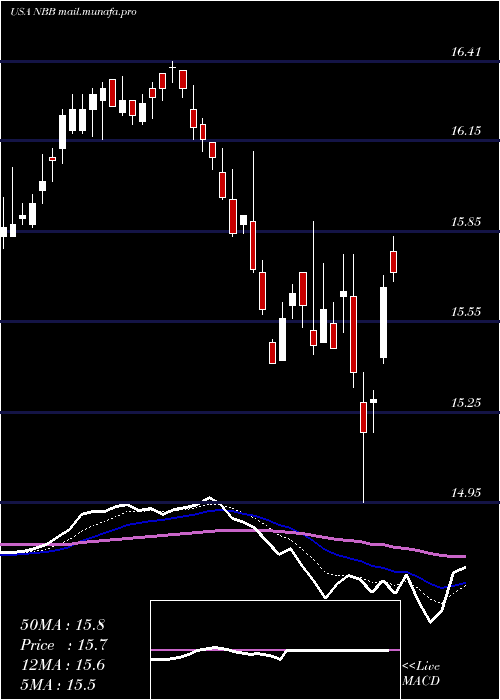Viewport: 500px width, 700px height.
Task: Select the 16.41 price level label
Action: pyautogui.click(x=466, y=52)
